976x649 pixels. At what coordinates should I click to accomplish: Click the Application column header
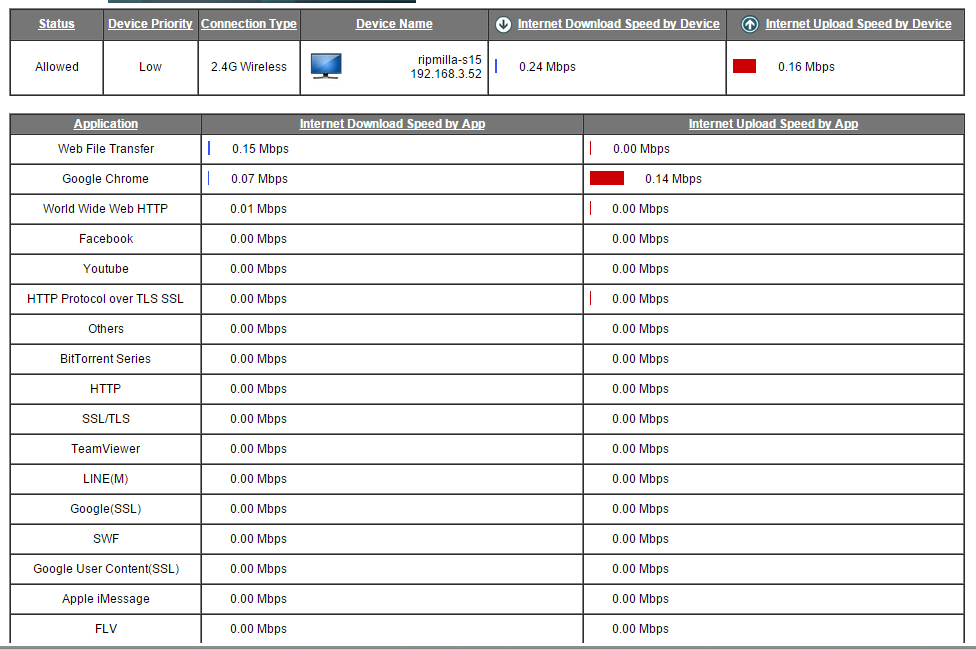pyautogui.click(x=106, y=124)
